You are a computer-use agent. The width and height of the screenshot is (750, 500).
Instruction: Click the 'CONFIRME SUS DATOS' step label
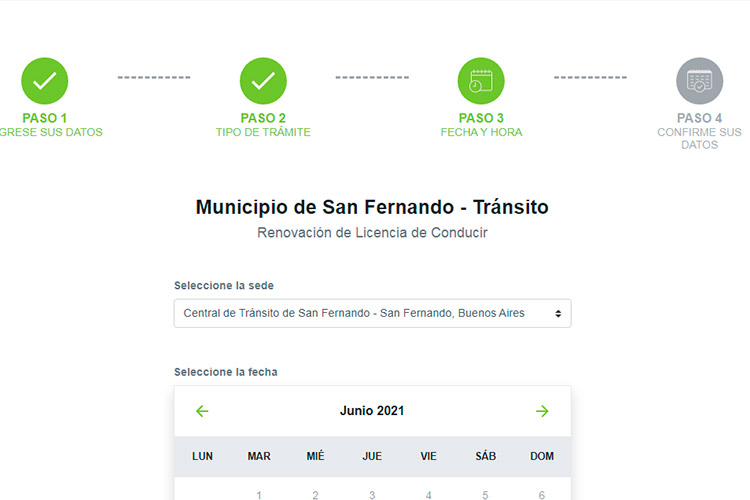coord(699,138)
